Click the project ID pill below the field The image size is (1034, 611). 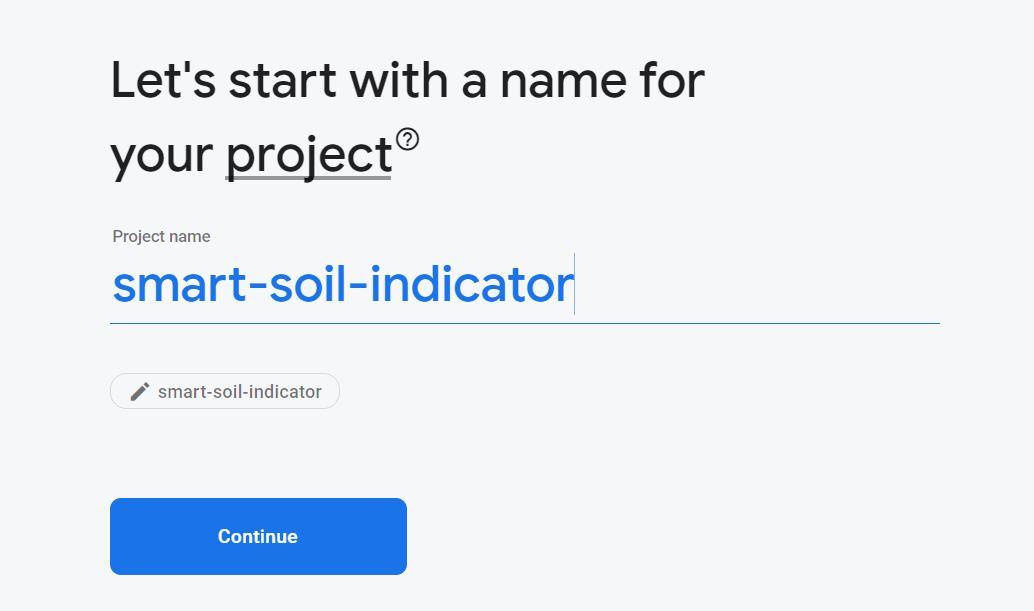(224, 391)
